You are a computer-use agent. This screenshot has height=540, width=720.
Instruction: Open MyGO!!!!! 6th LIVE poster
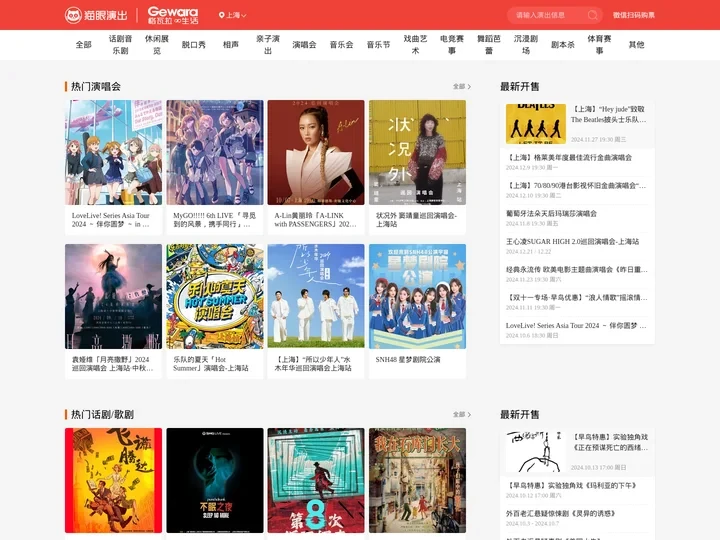[x=215, y=152]
